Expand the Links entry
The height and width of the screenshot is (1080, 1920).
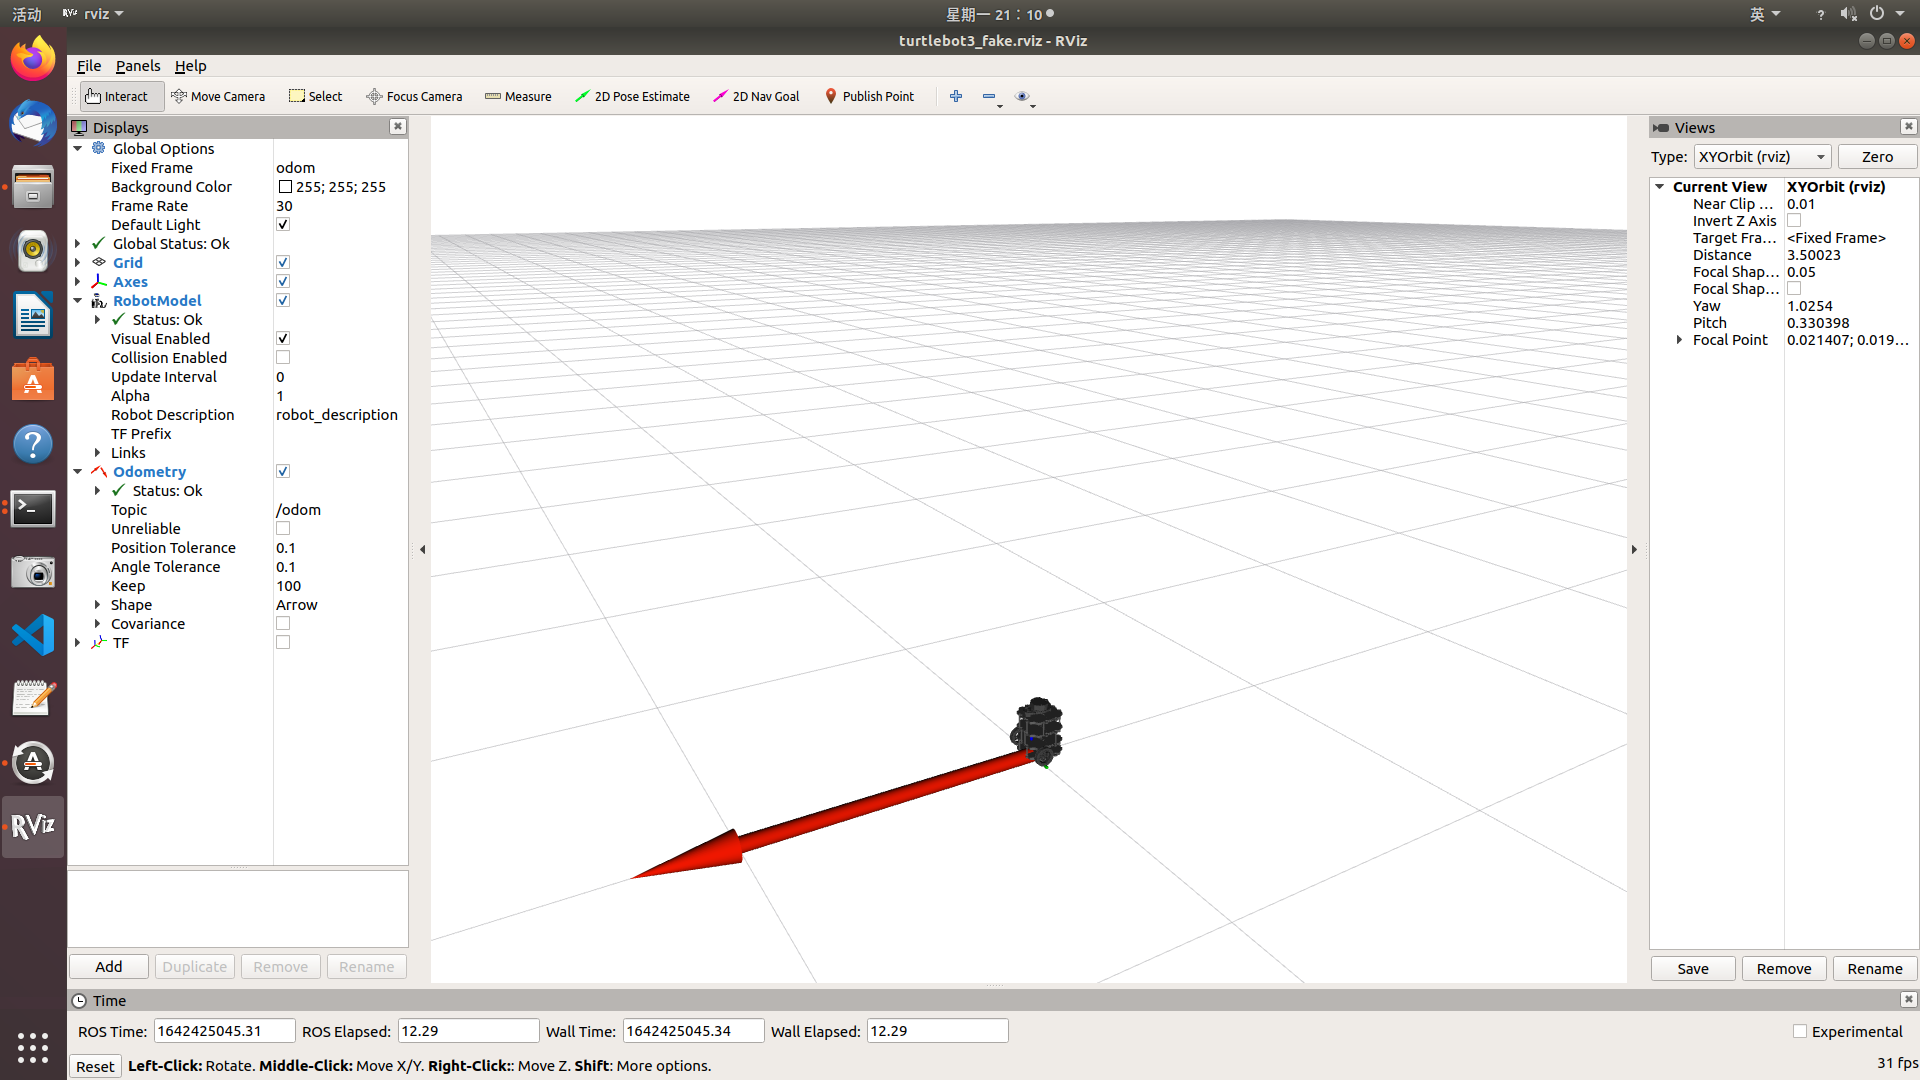pos(98,452)
